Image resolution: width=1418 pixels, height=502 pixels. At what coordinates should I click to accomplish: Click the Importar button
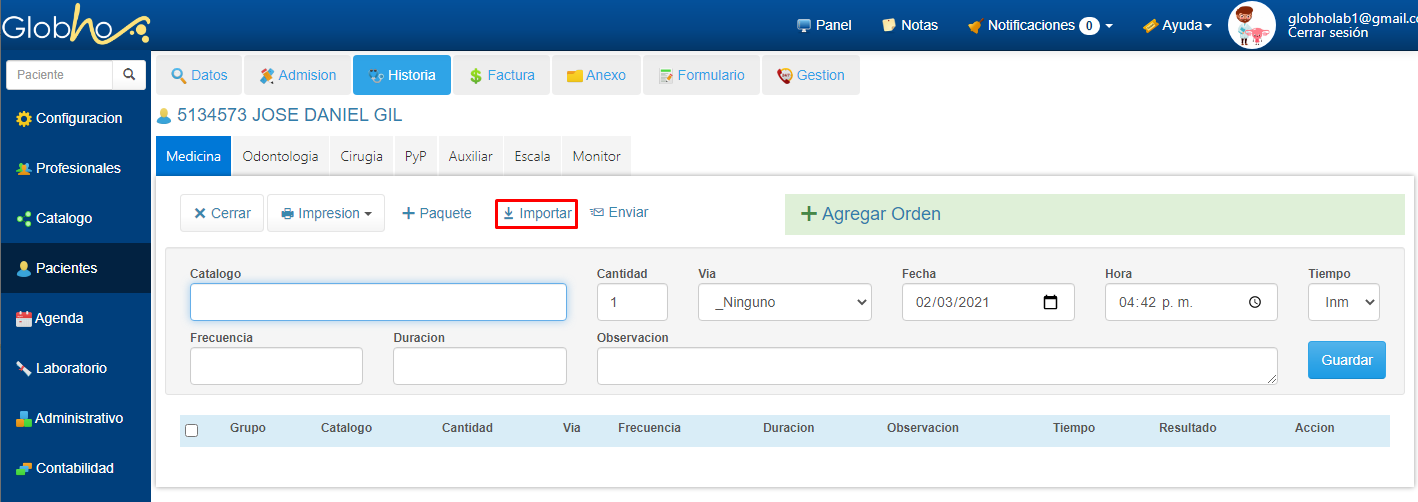click(x=537, y=213)
